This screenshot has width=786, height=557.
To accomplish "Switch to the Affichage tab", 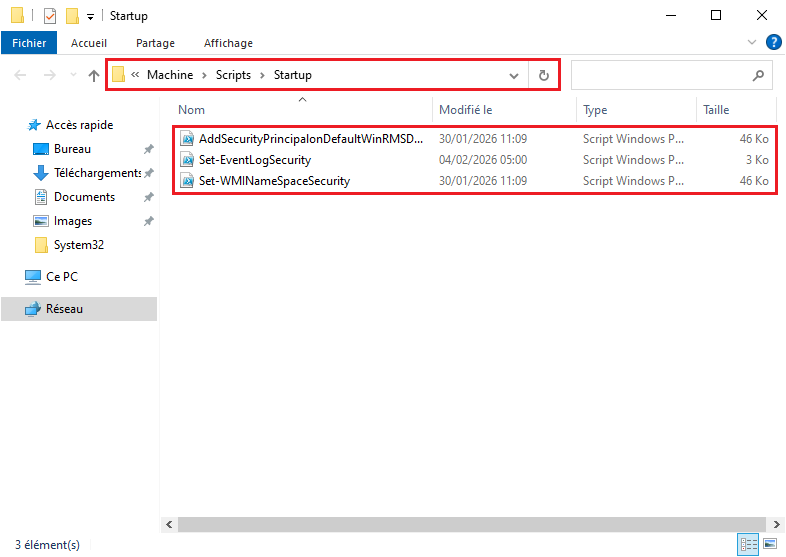I will click(x=228, y=43).
